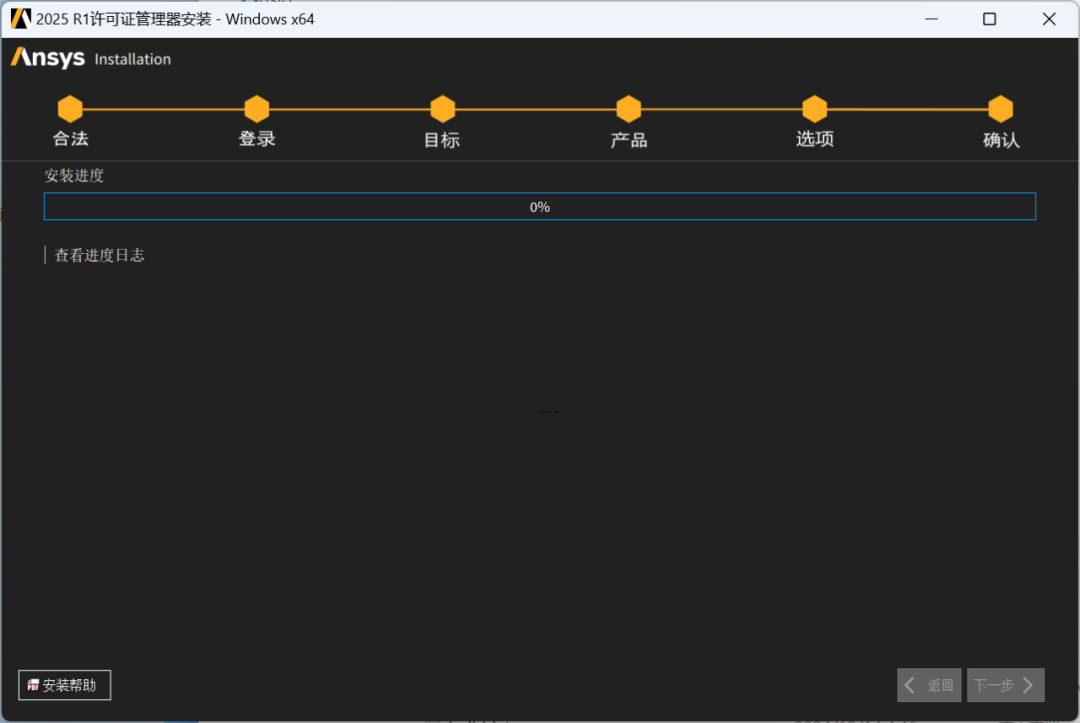Close the installer window

coord(1049,19)
